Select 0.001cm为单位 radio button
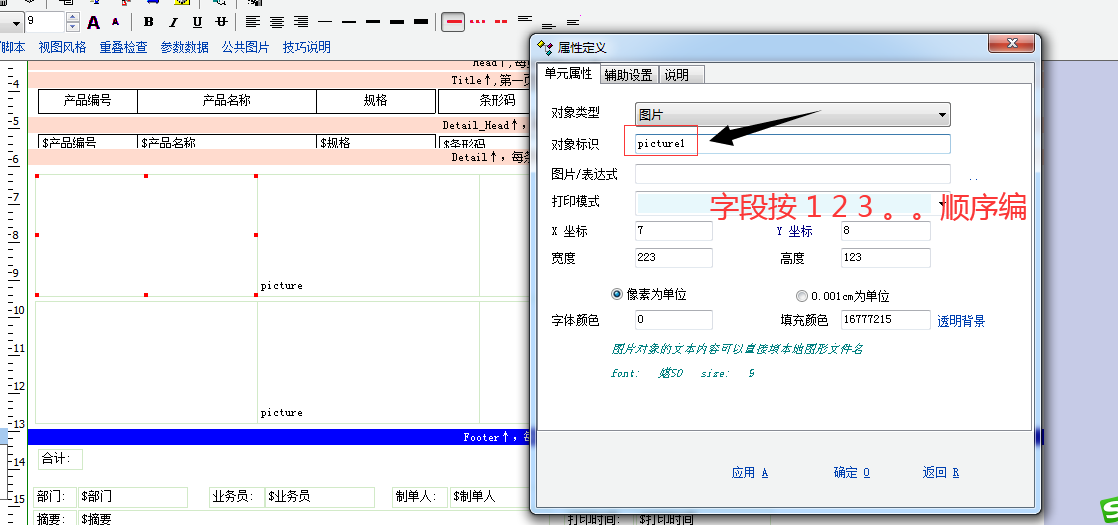Screen dimensions: 1118x525 (802, 296)
